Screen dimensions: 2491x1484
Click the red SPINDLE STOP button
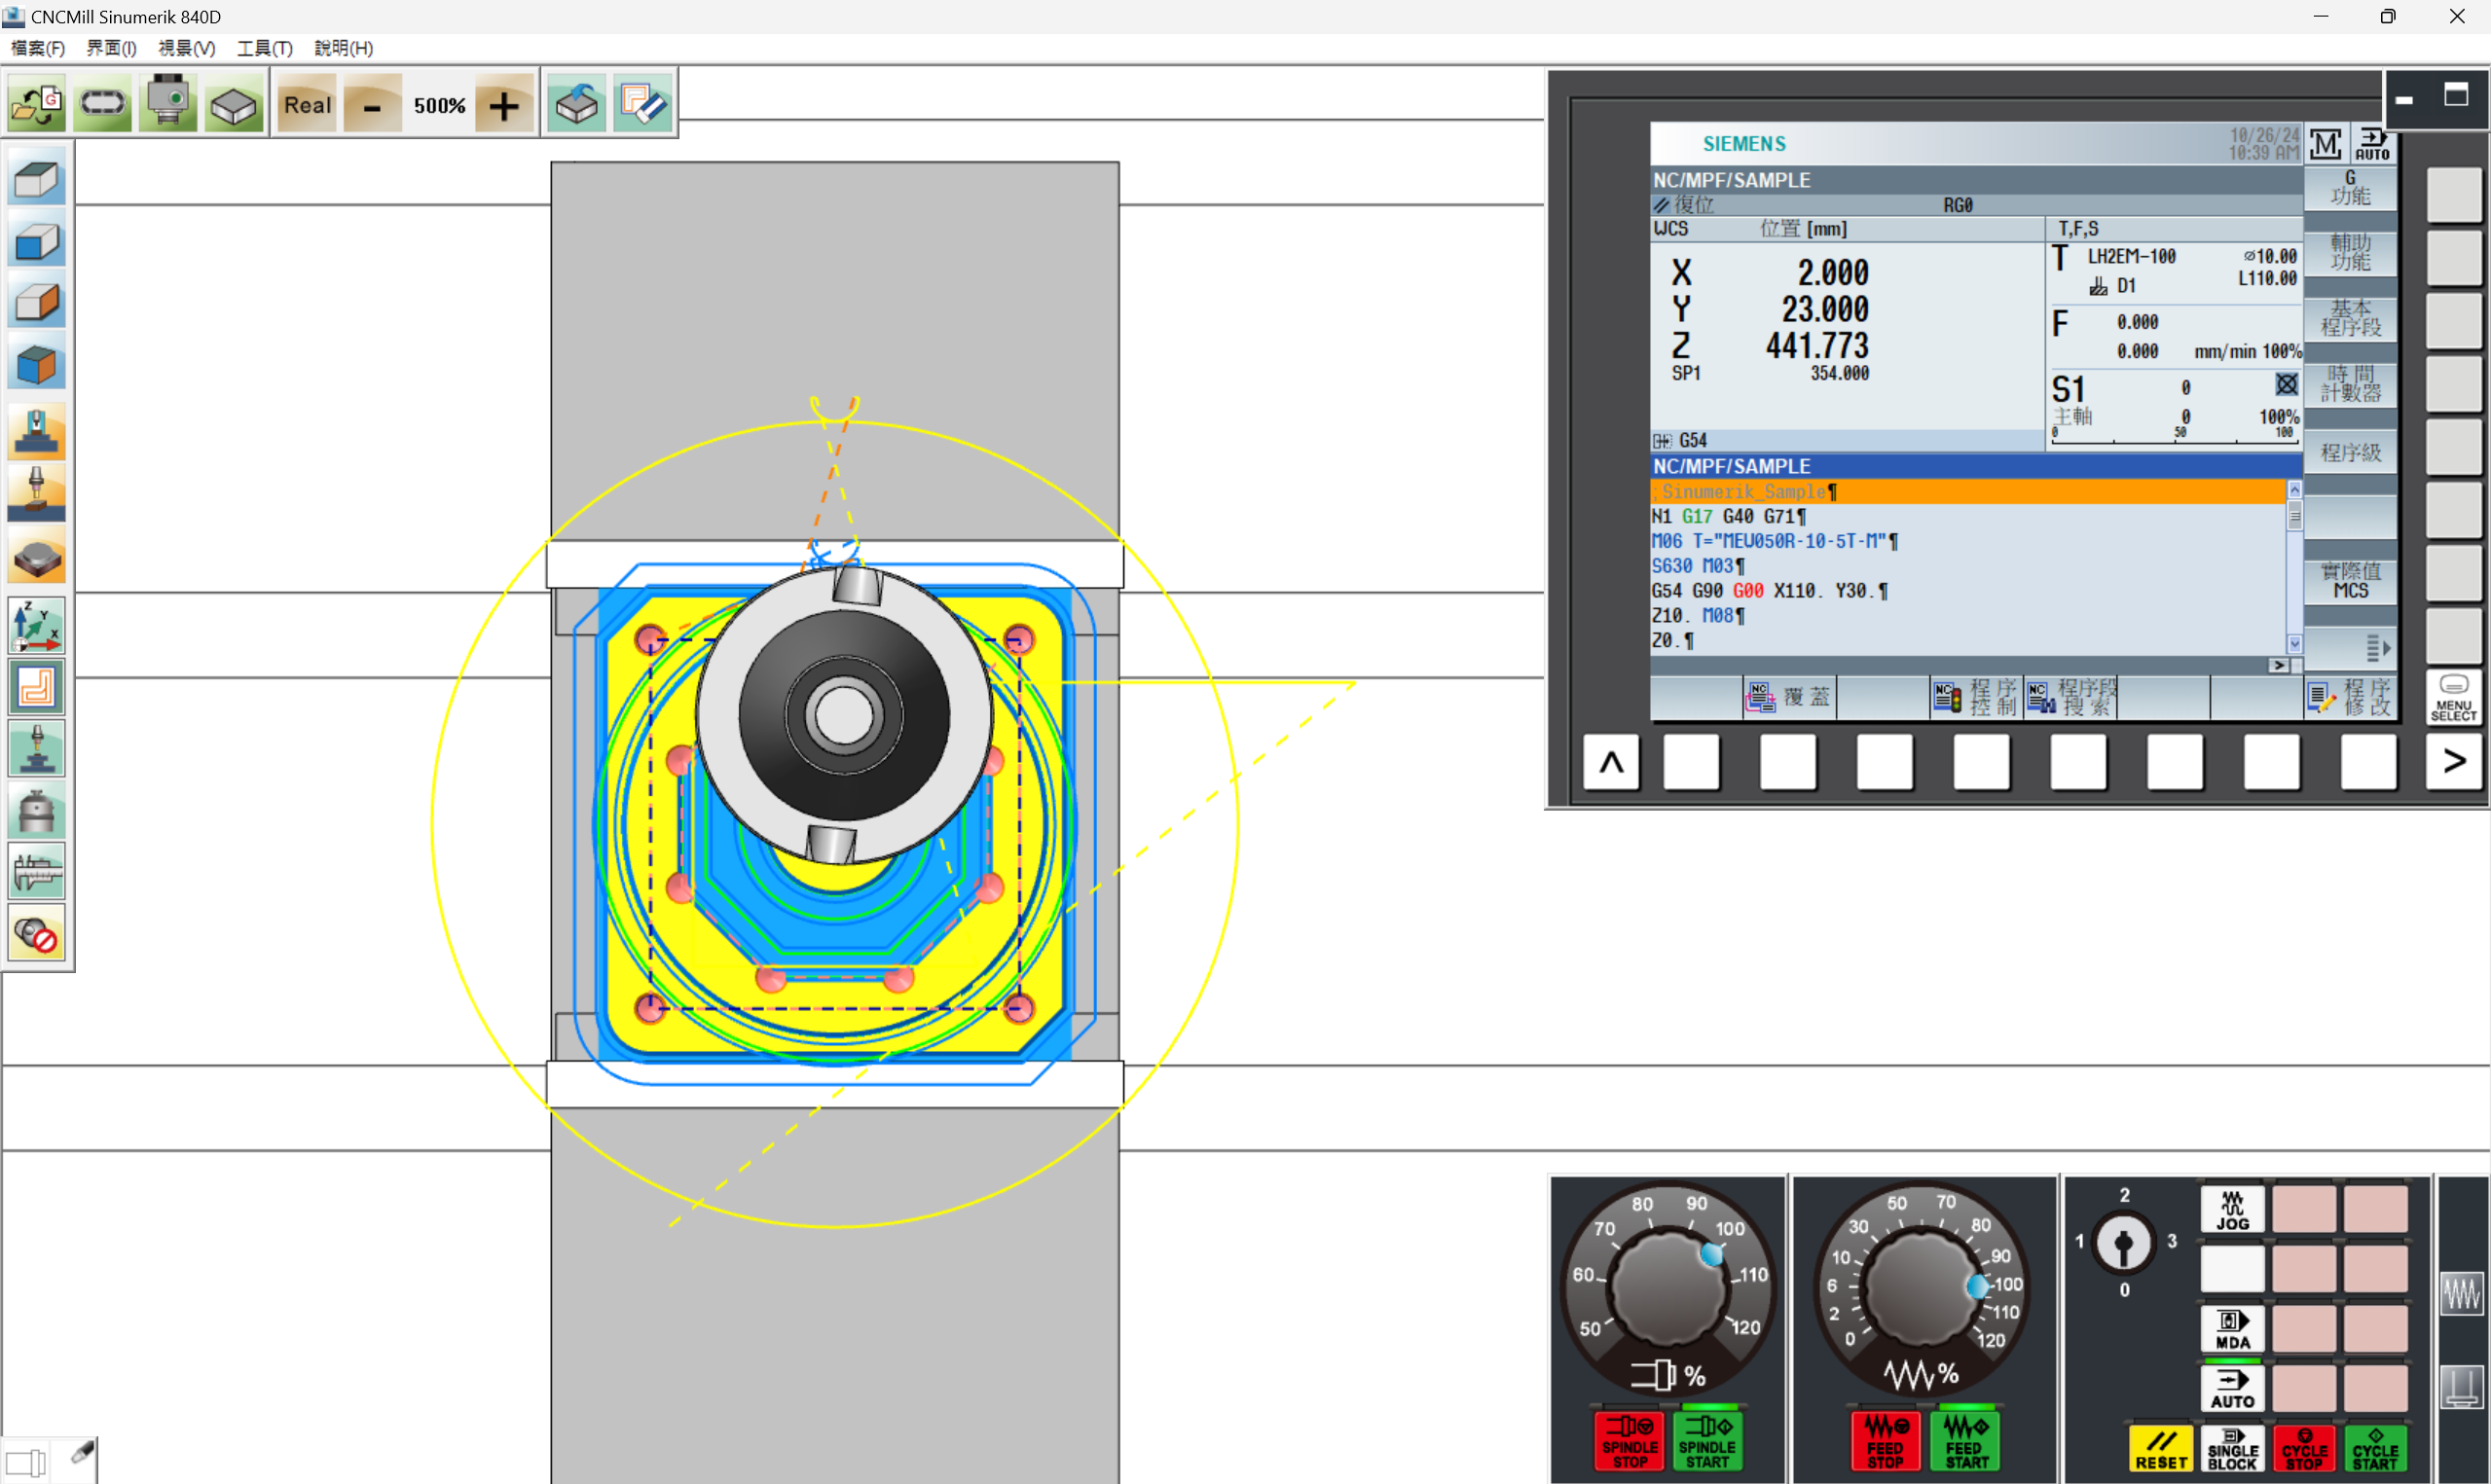[1629, 1441]
